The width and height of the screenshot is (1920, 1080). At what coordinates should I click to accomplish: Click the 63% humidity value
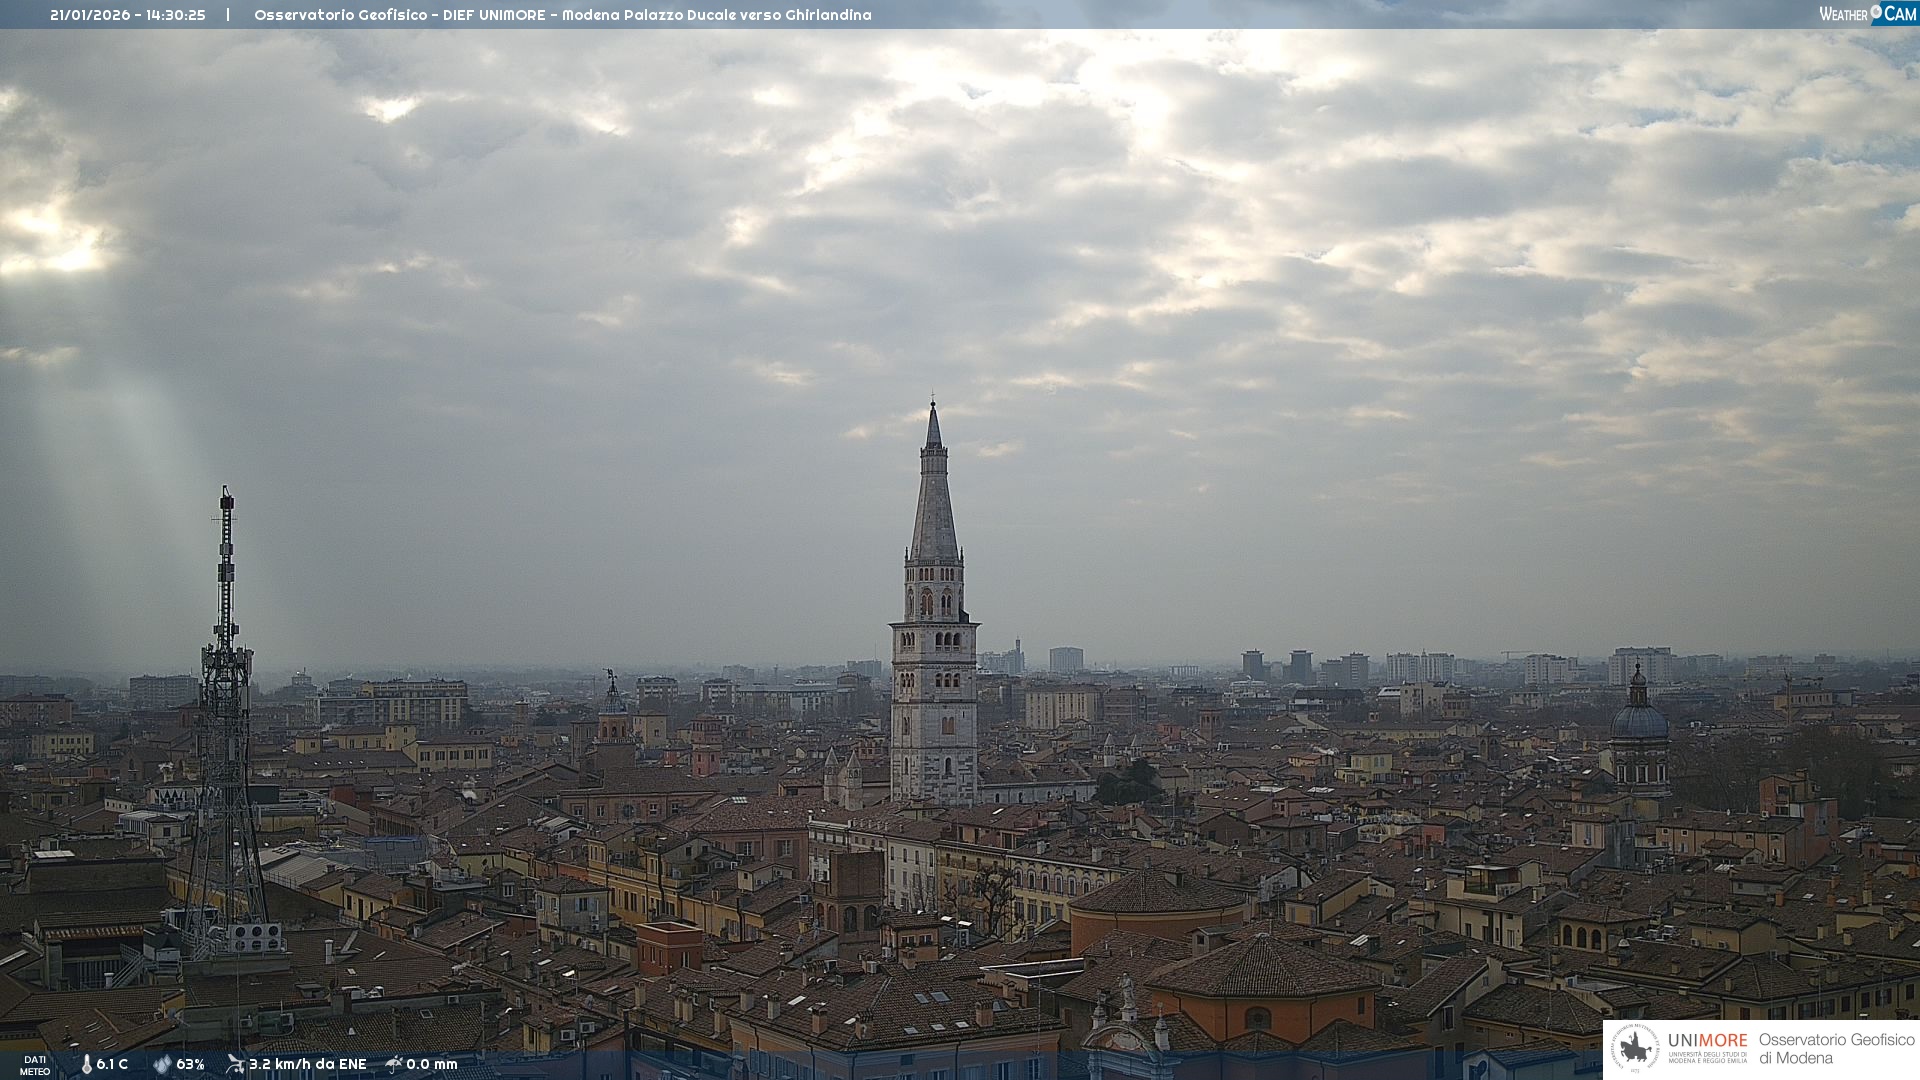pos(190,1065)
